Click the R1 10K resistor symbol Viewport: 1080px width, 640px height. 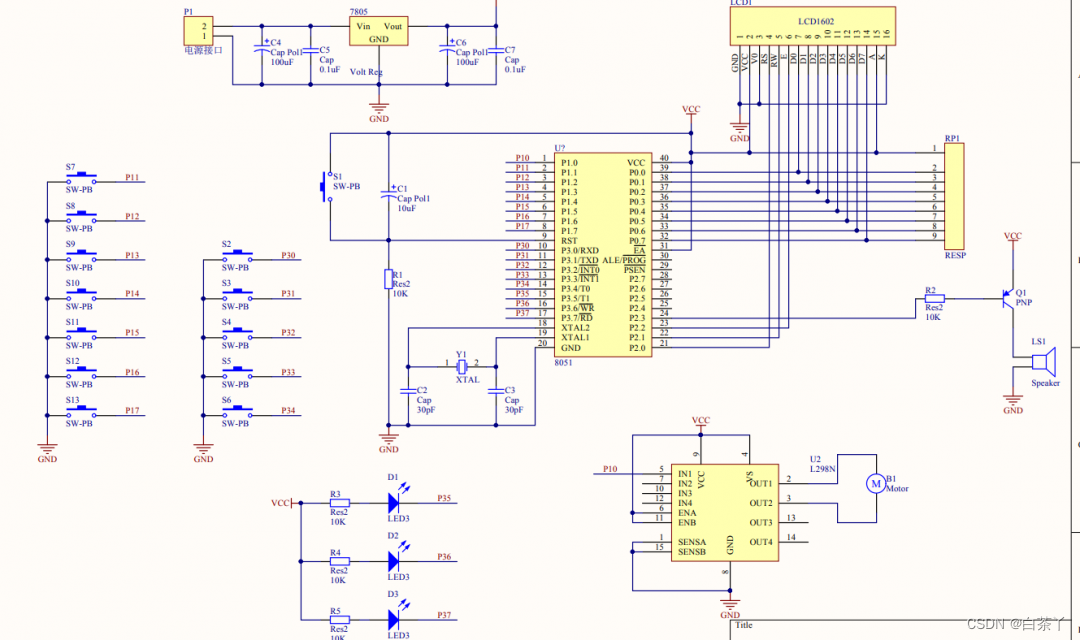(388, 279)
